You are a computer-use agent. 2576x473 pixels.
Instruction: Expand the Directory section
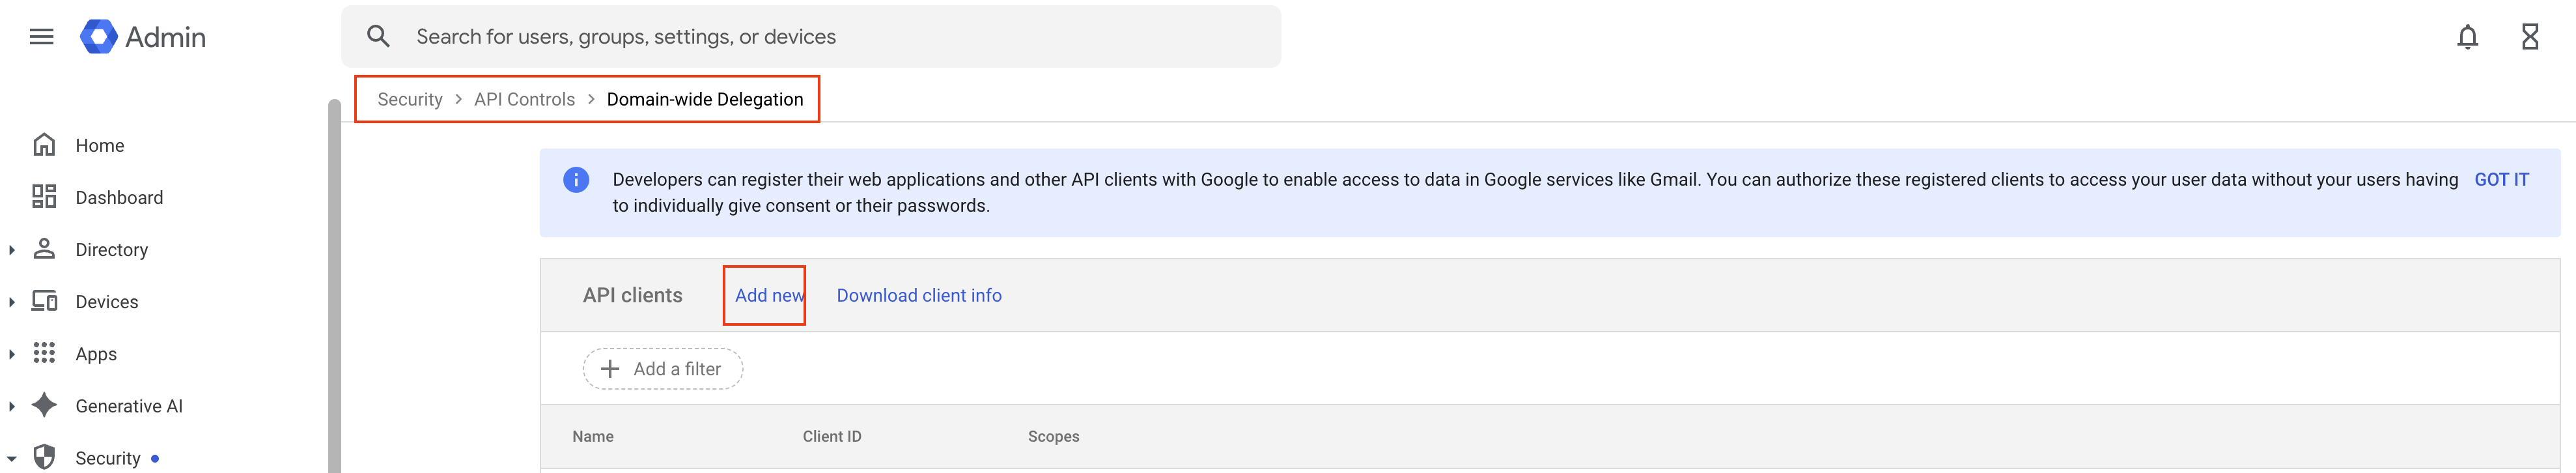click(12, 250)
